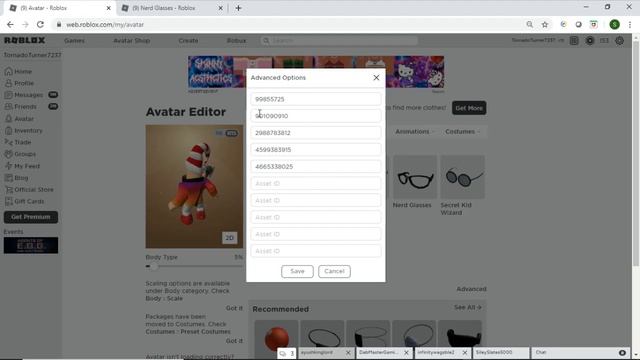Open the Chrome profile avatar icon

pyautogui.click(x=614, y=24)
